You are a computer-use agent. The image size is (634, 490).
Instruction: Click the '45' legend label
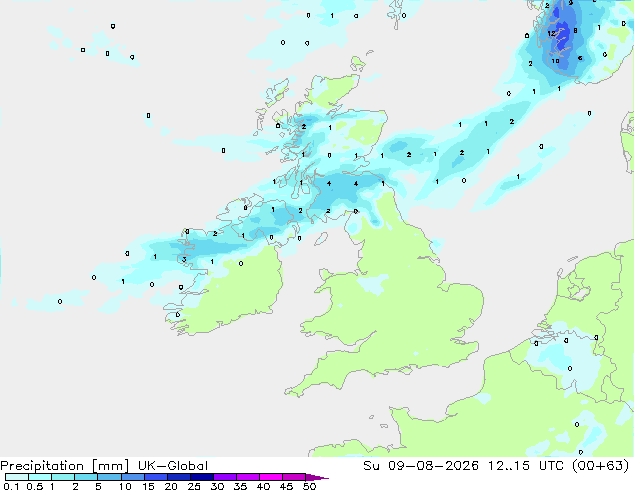click(286, 486)
